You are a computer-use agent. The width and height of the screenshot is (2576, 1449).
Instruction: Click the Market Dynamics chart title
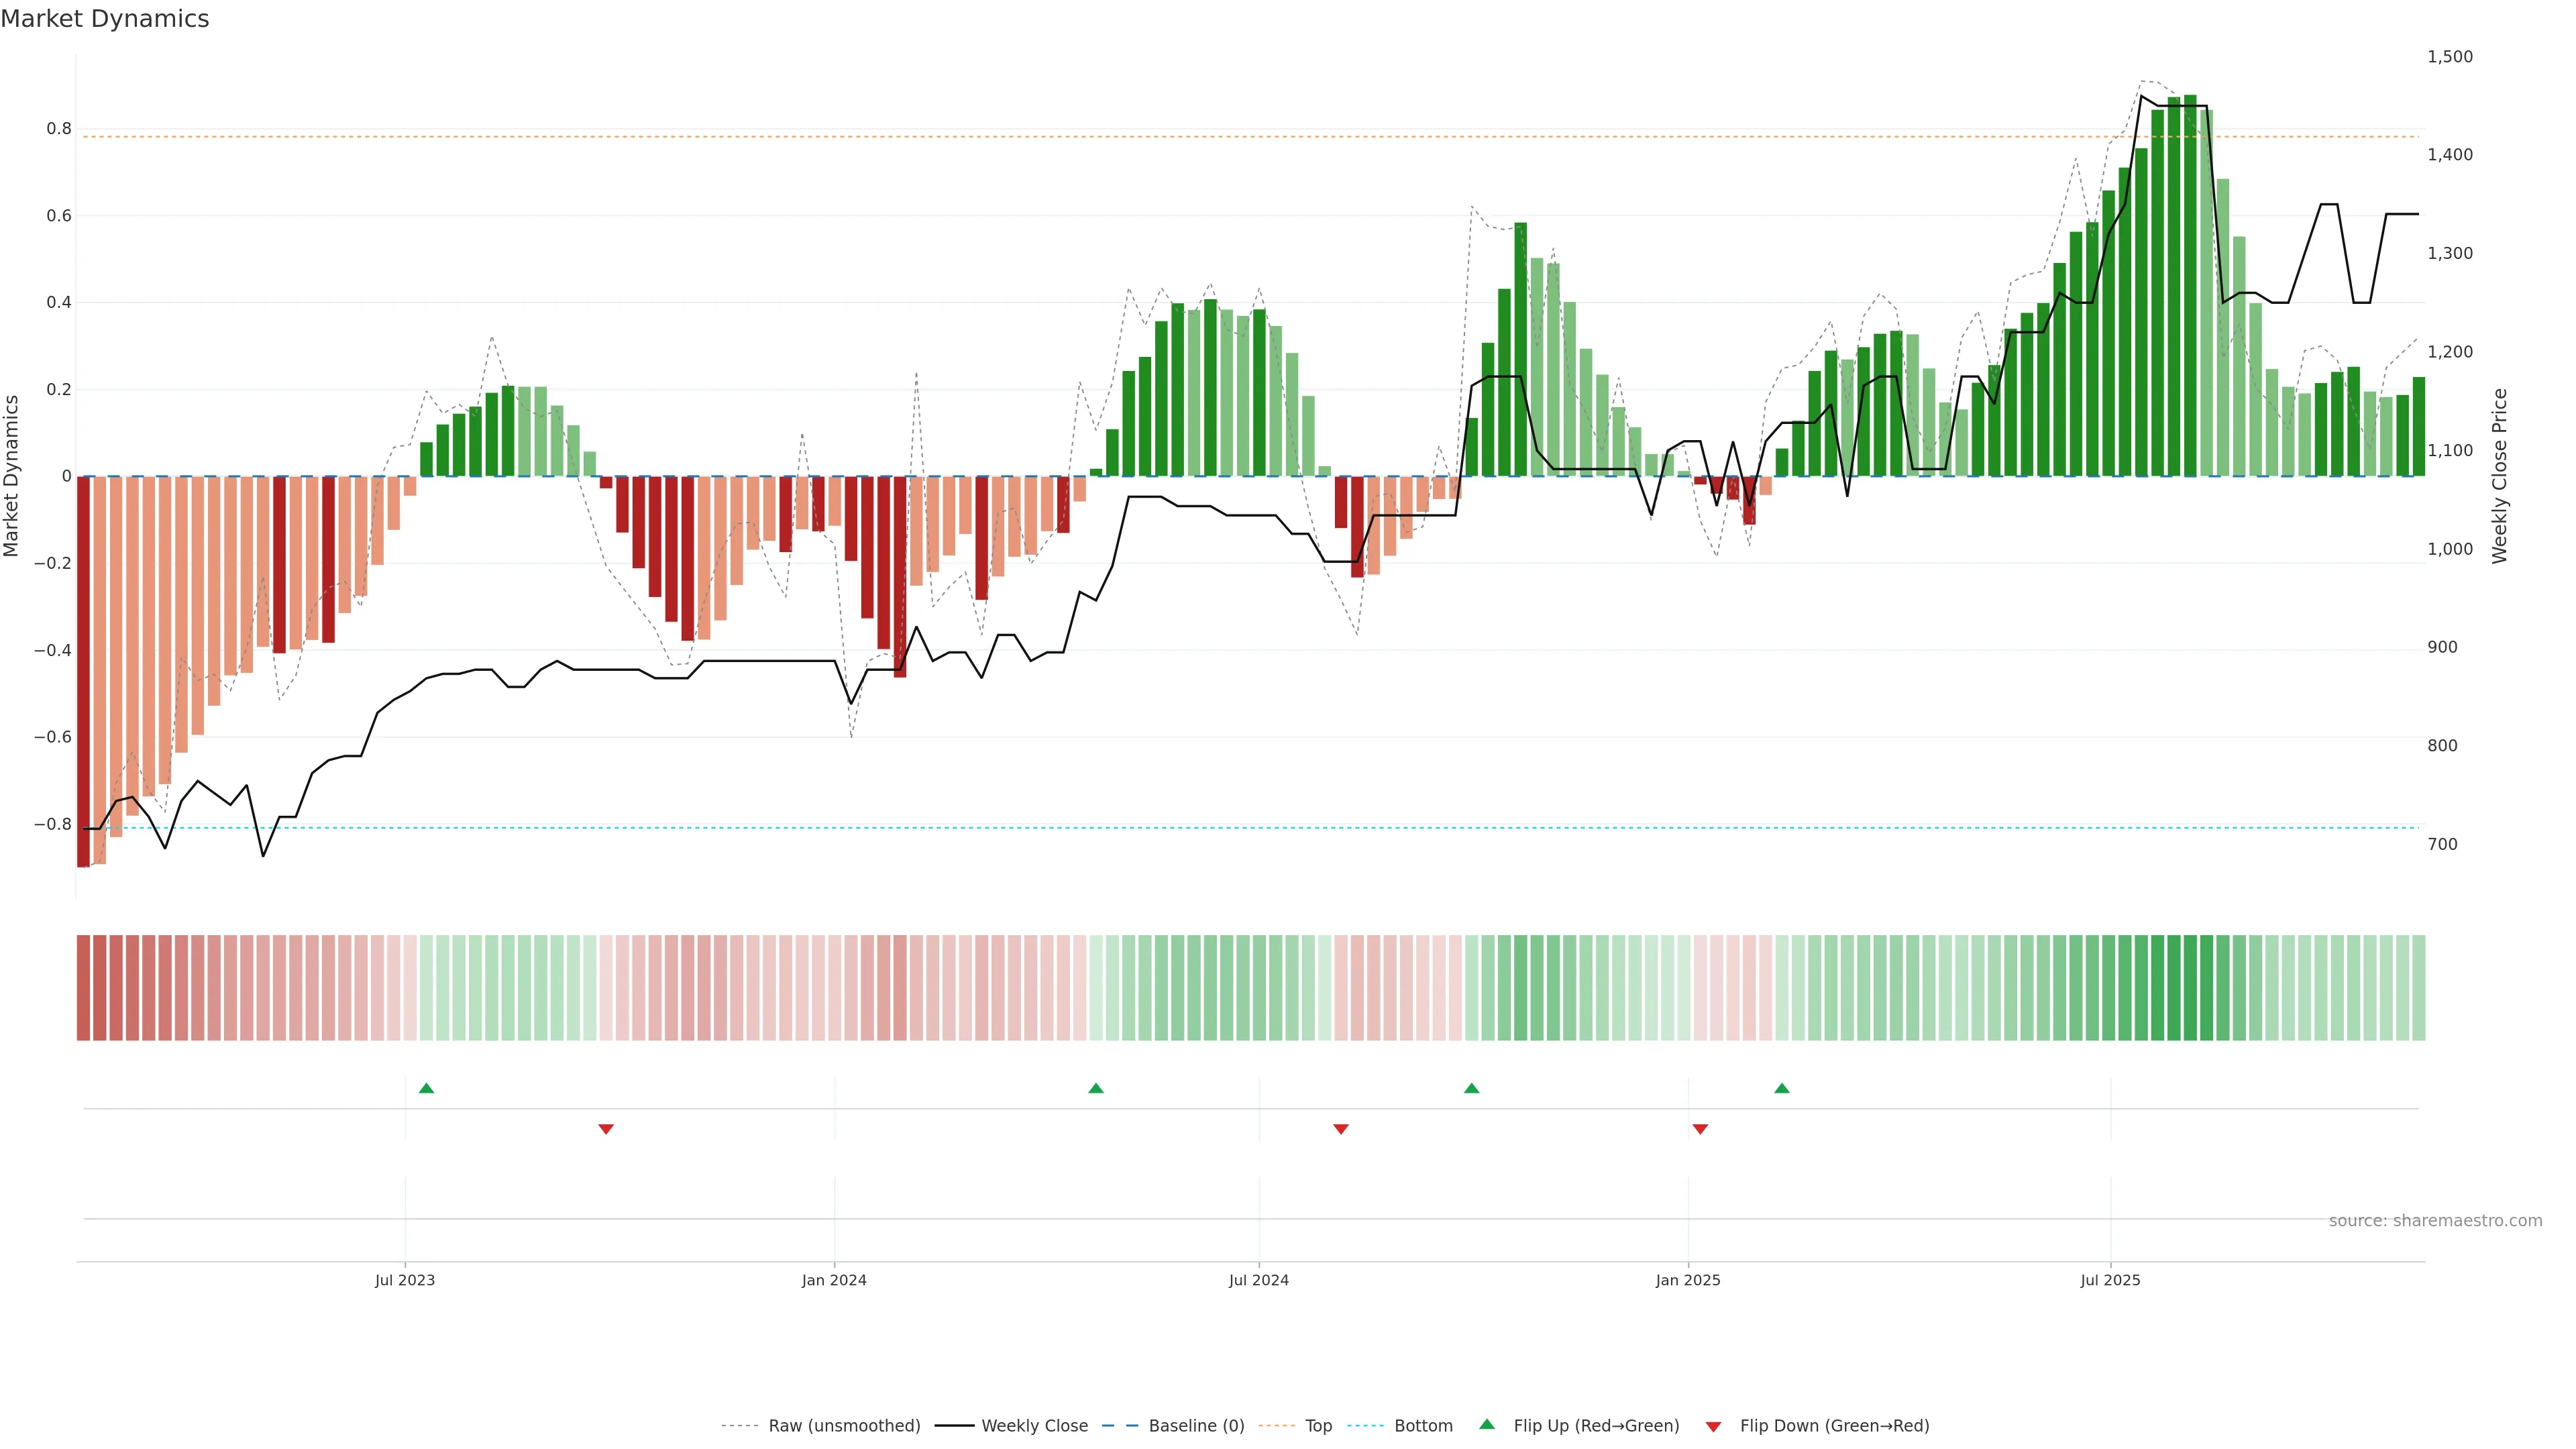point(105,19)
